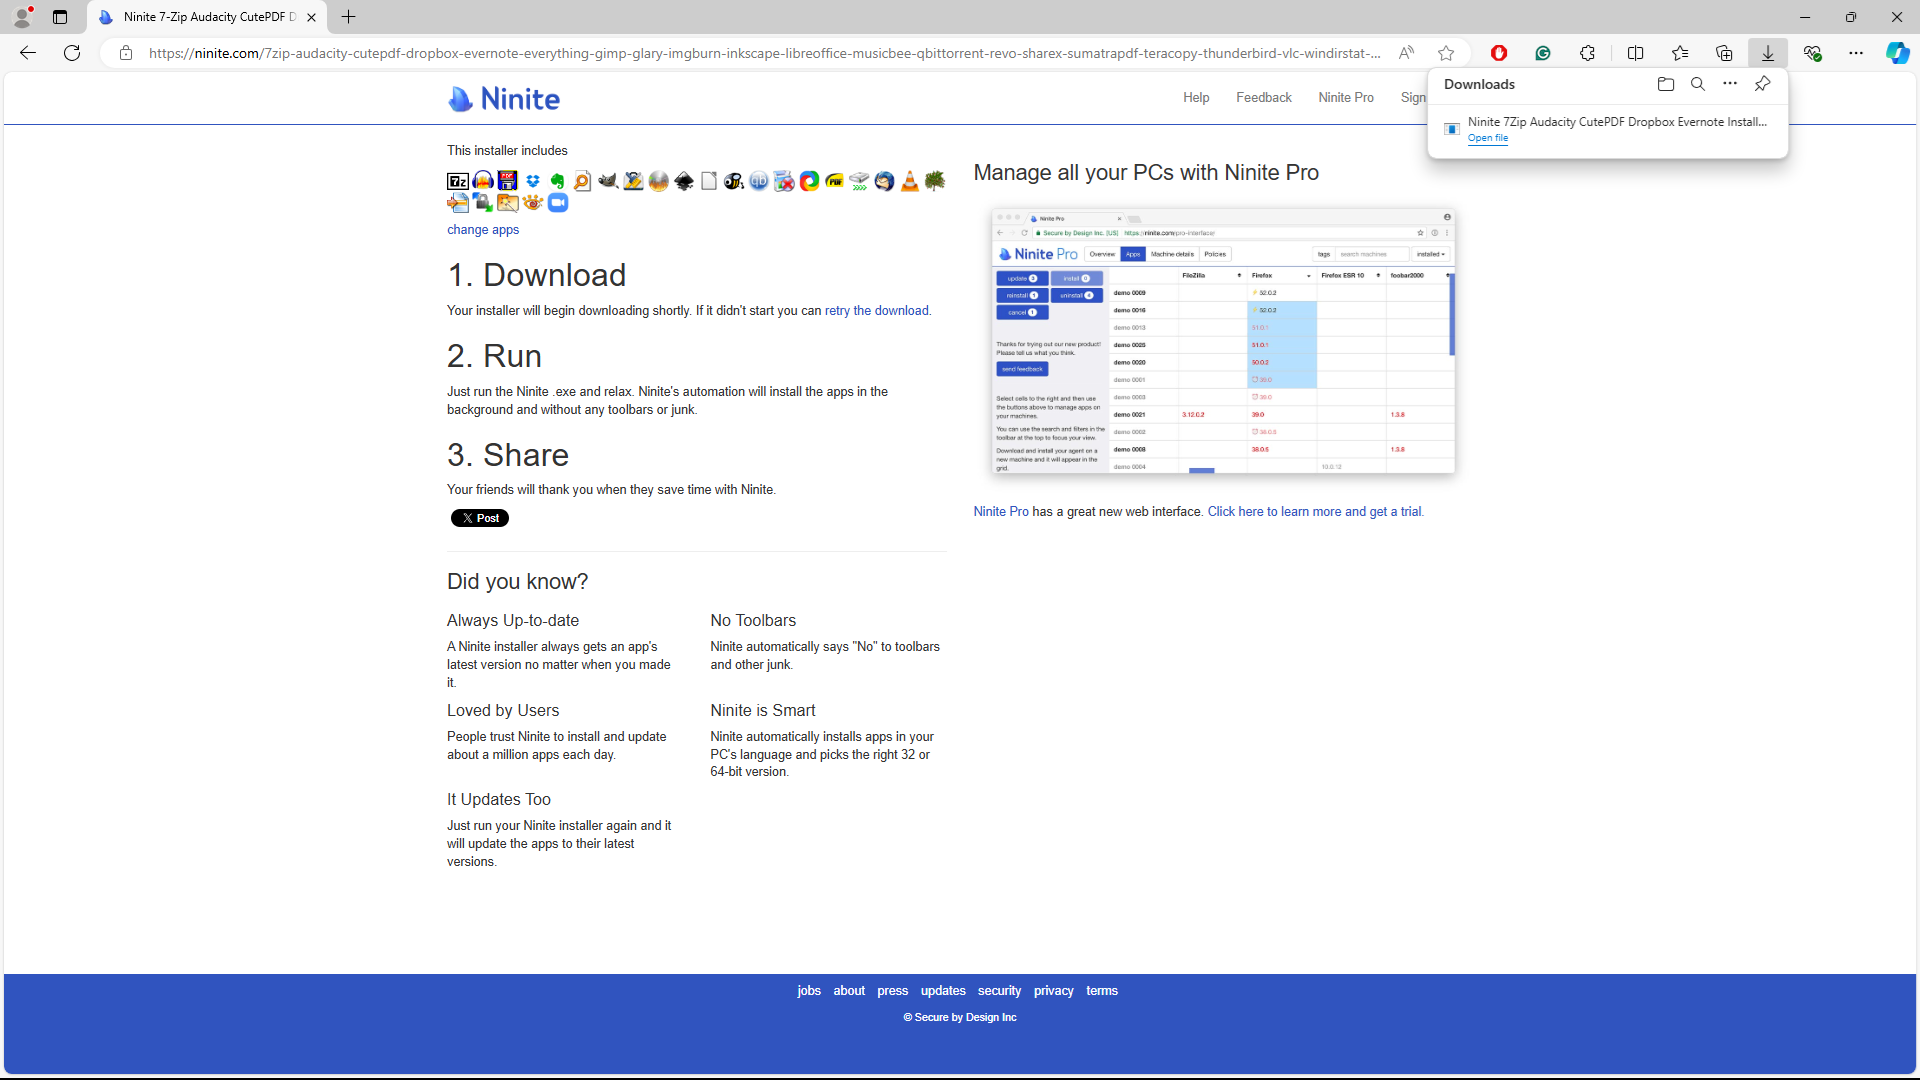Open the Favorites list icon
The image size is (1920, 1080).
1680,53
